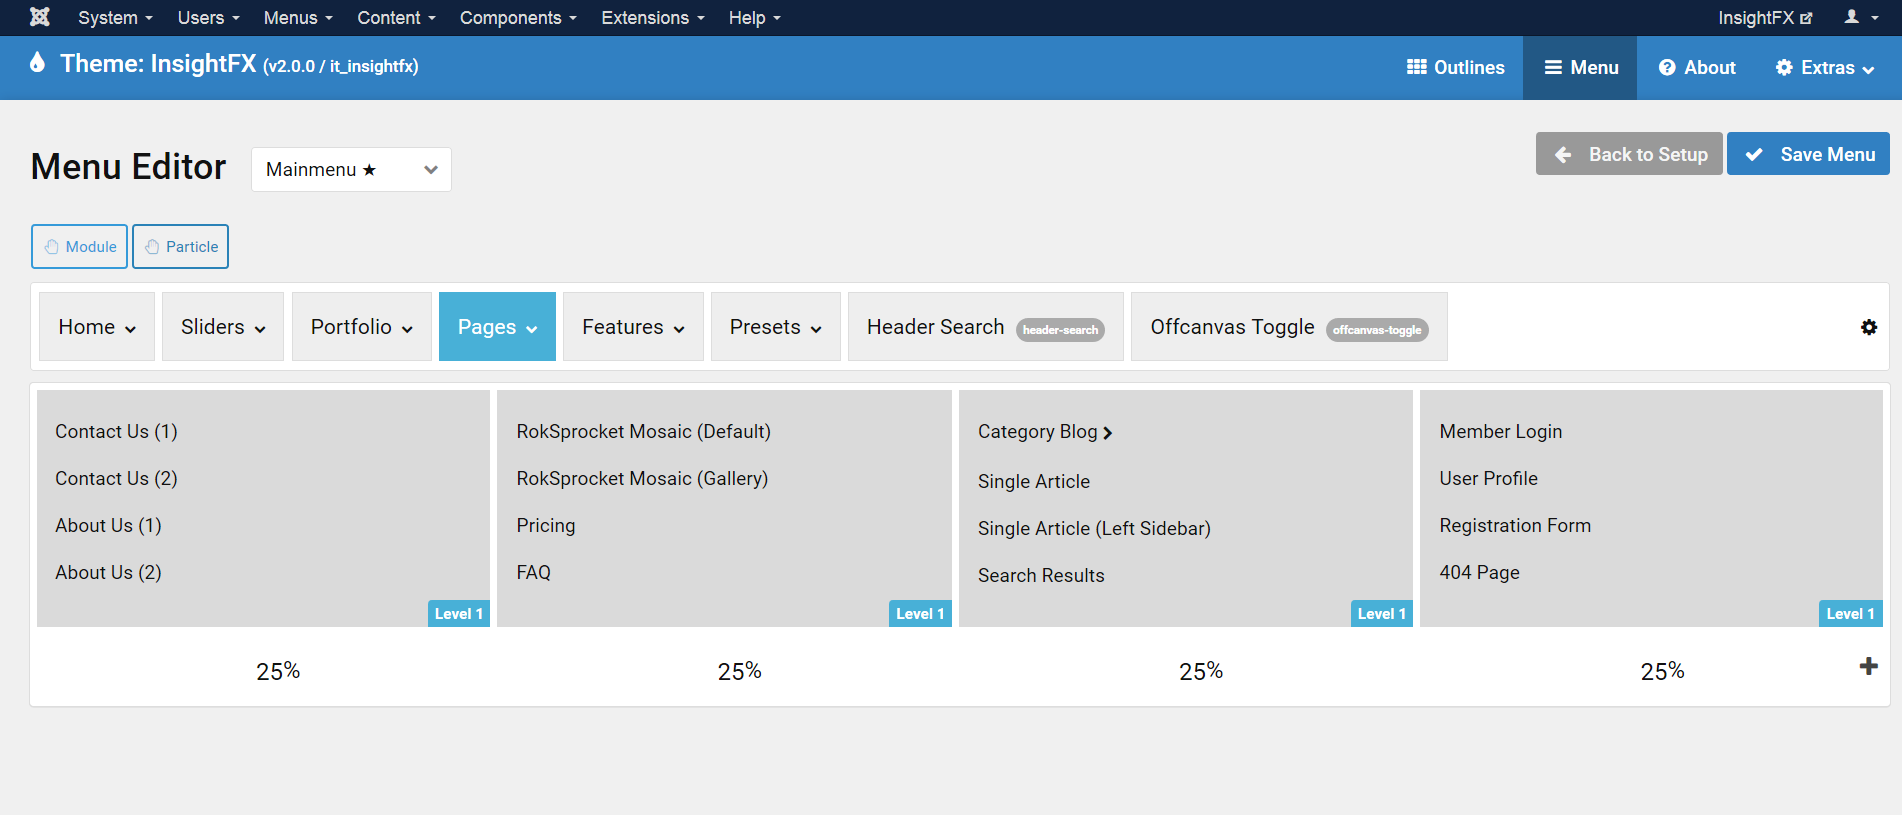
Task: Click the menu settings gear icon
Action: pyautogui.click(x=1868, y=327)
